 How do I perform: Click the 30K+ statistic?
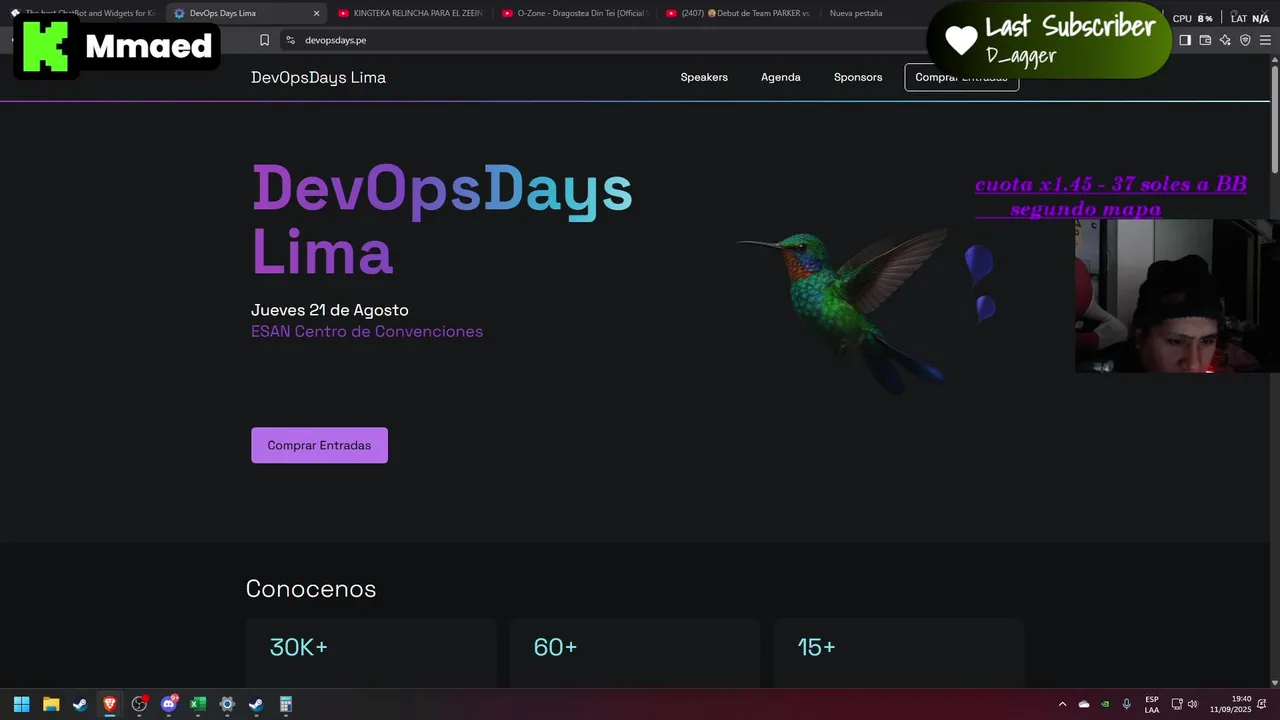point(299,647)
